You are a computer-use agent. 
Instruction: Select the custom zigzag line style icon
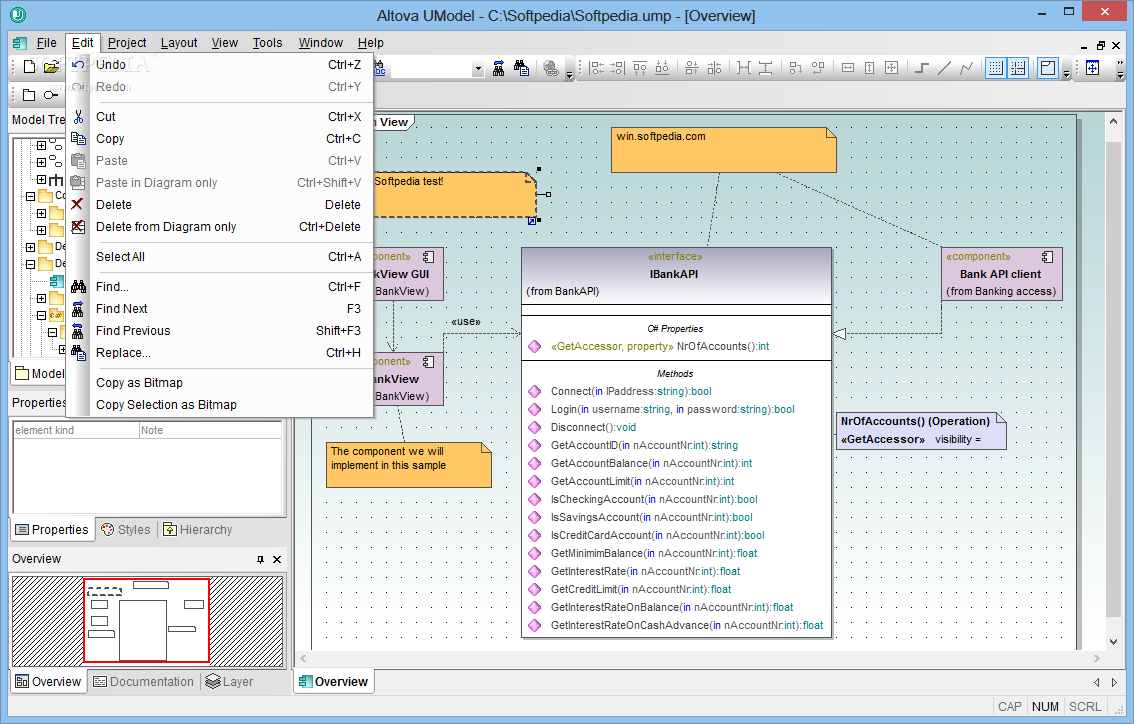[966, 68]
